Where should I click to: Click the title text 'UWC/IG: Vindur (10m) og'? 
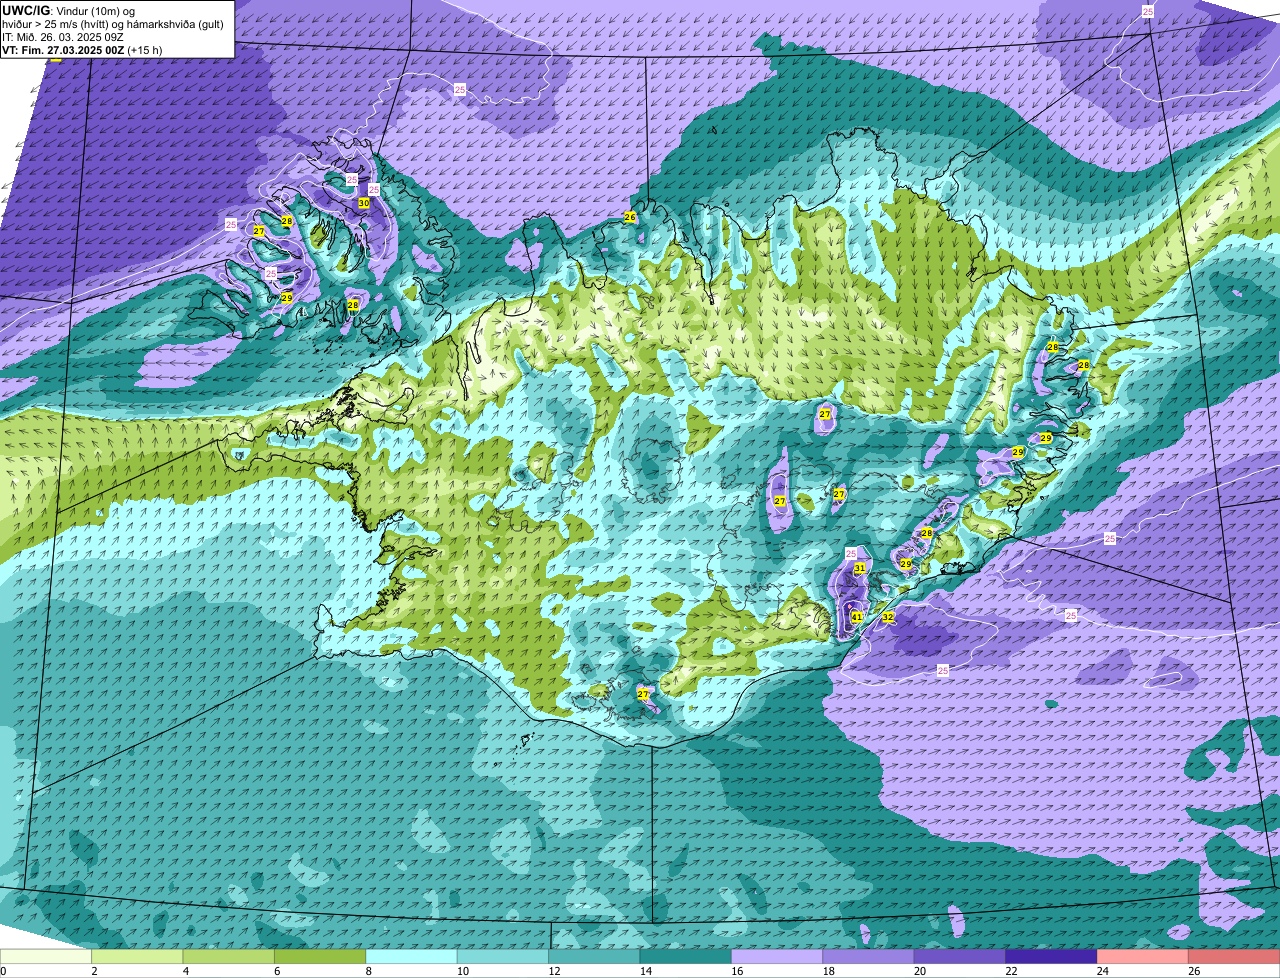68,10
